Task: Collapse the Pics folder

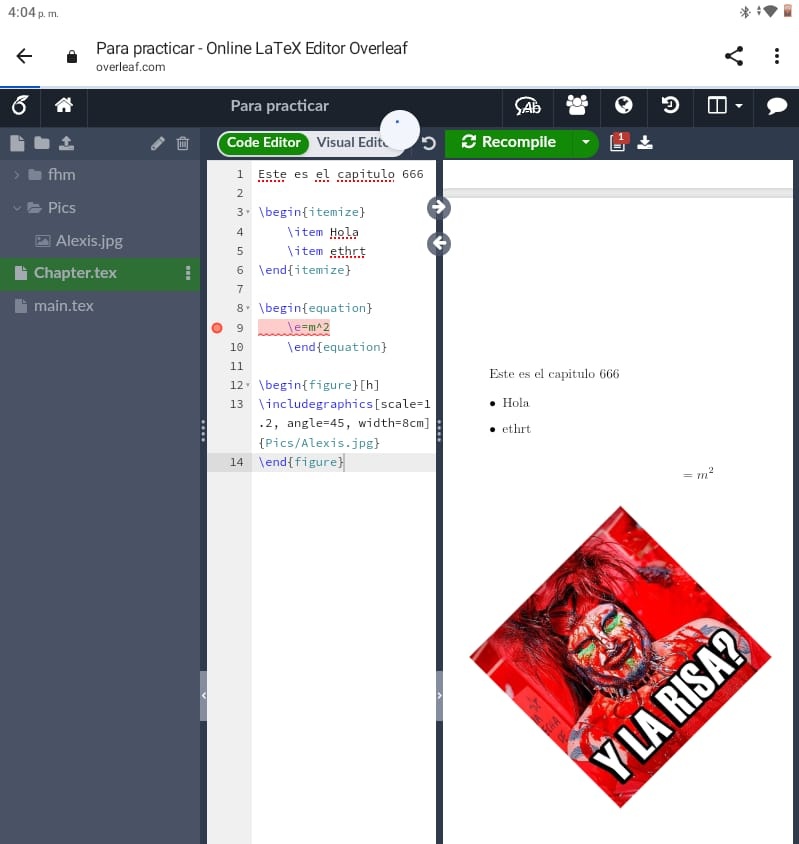Action: point(17,208)
